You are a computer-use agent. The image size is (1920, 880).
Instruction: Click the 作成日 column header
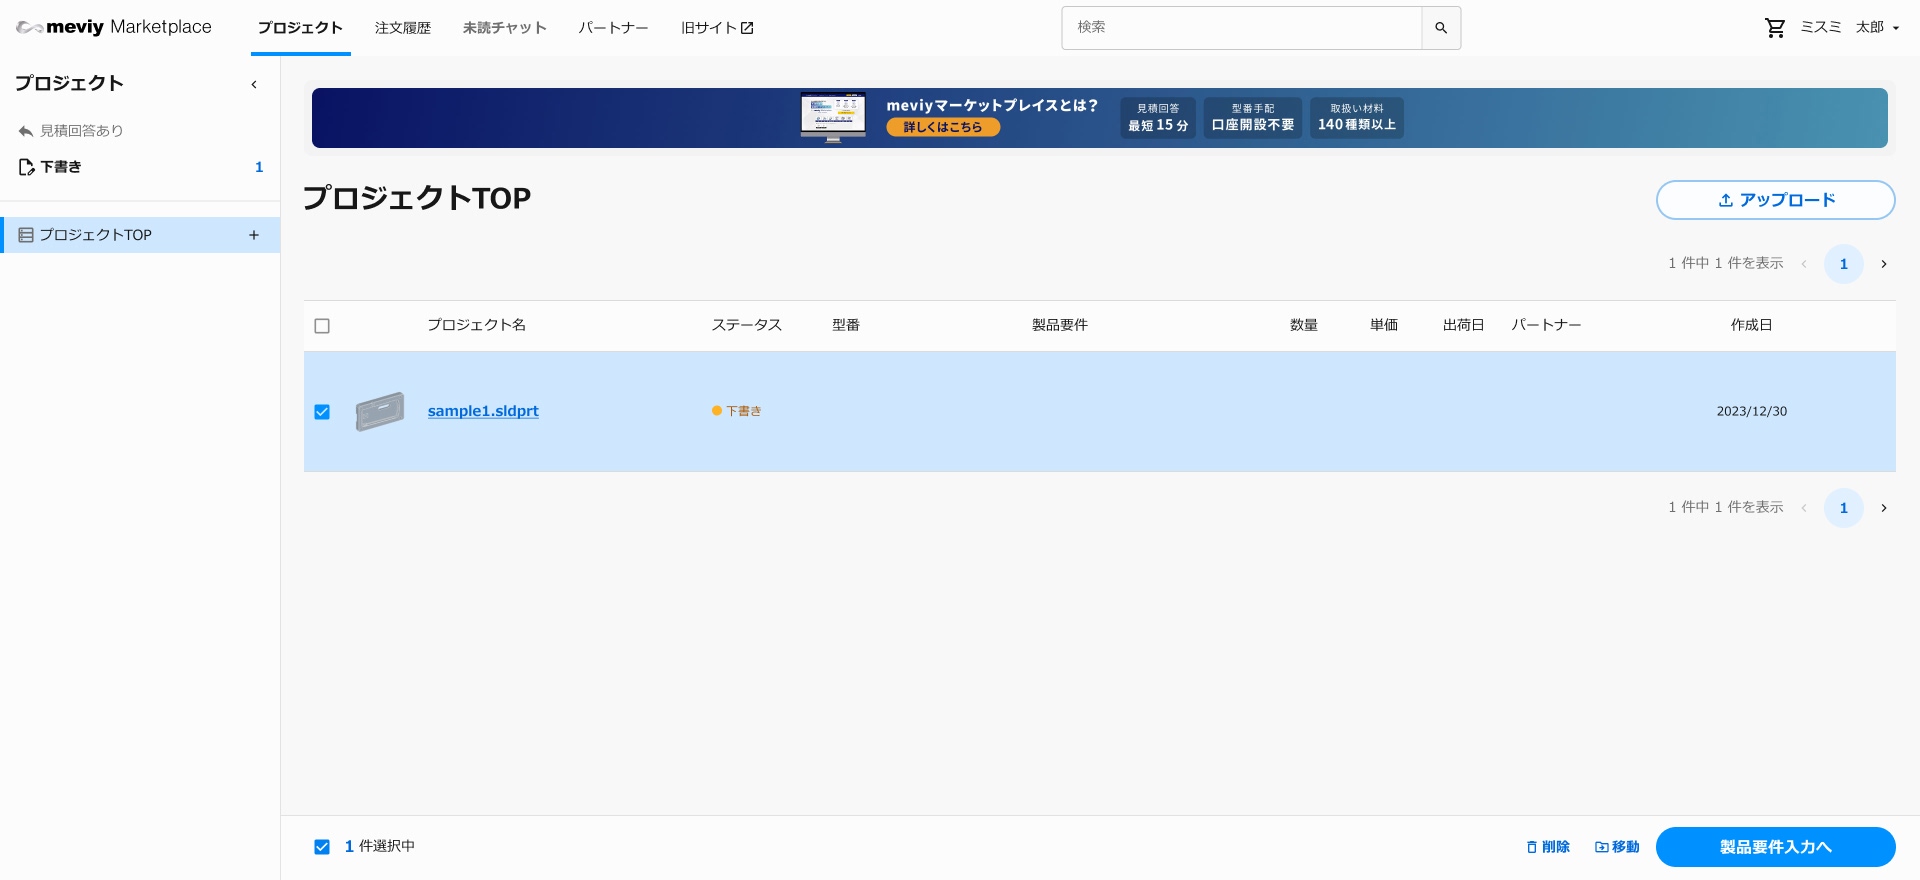click(1752, 325)
